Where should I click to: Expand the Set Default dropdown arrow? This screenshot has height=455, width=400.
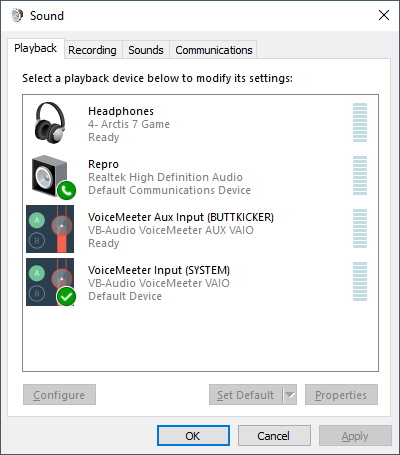tap(290, 395)
